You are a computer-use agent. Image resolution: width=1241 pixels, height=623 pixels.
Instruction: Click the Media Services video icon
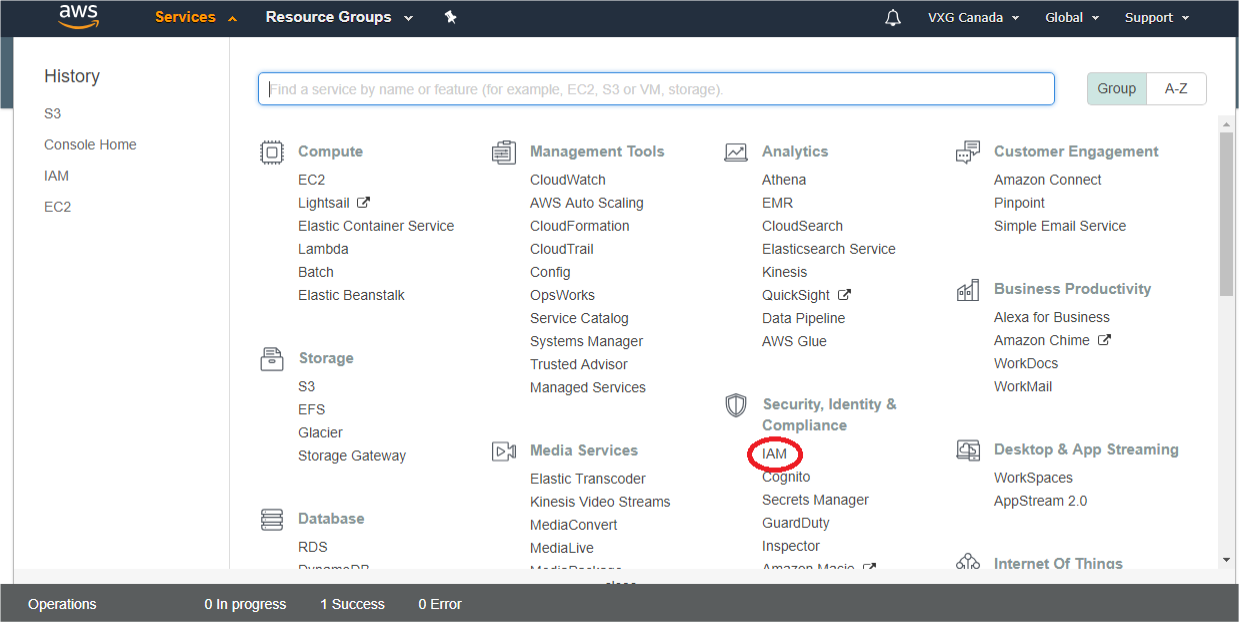[x=503, y=451]
